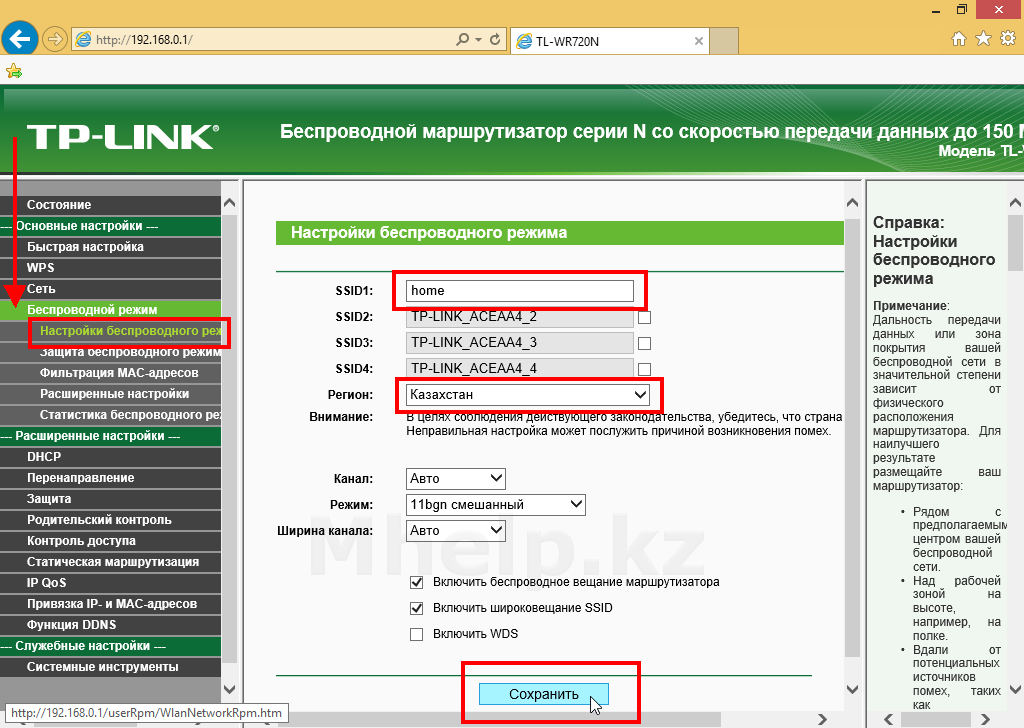Open Favorites with the star icon
This screenshot has height=728, width=1024.
point(983,39)
